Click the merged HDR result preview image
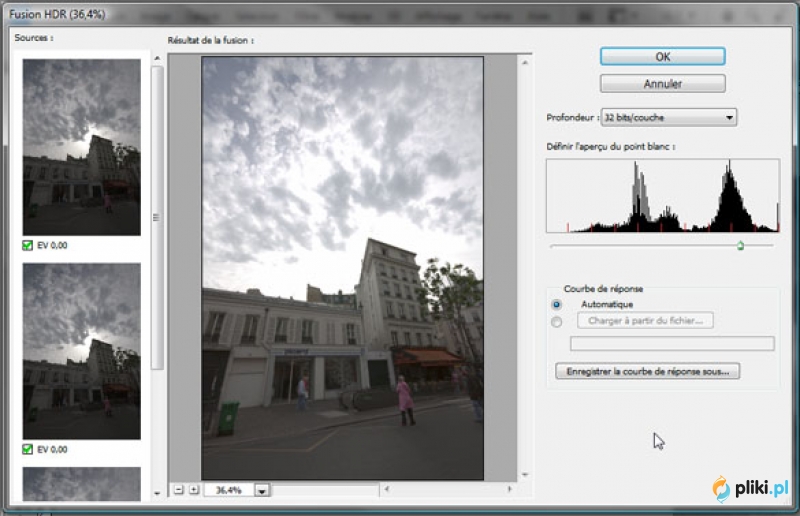Screen dimensions: 800x516 pyautogui.click(x=342, y=268)
